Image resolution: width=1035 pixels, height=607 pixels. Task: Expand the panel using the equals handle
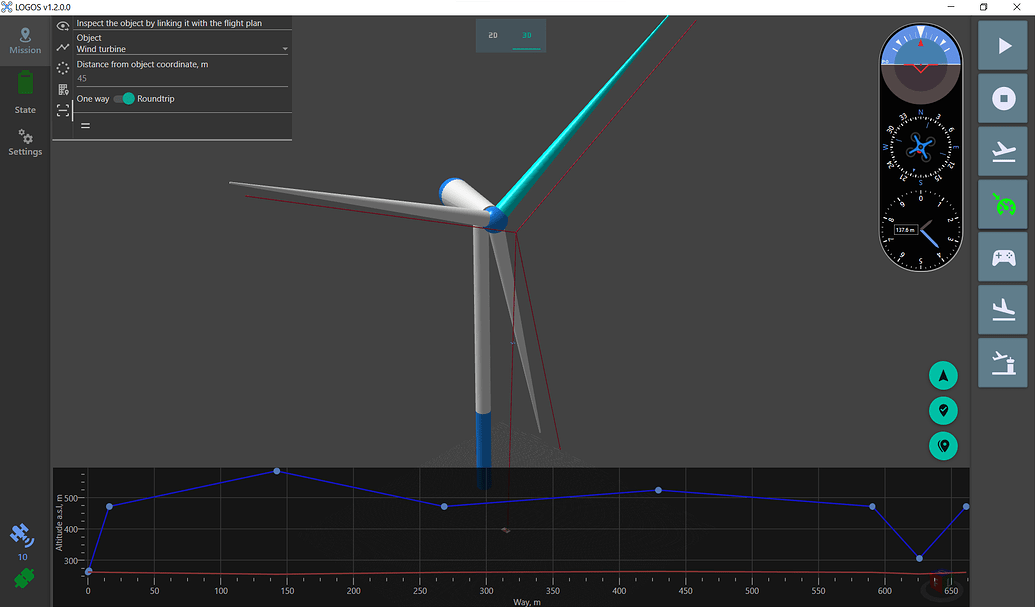pos(85,125)
